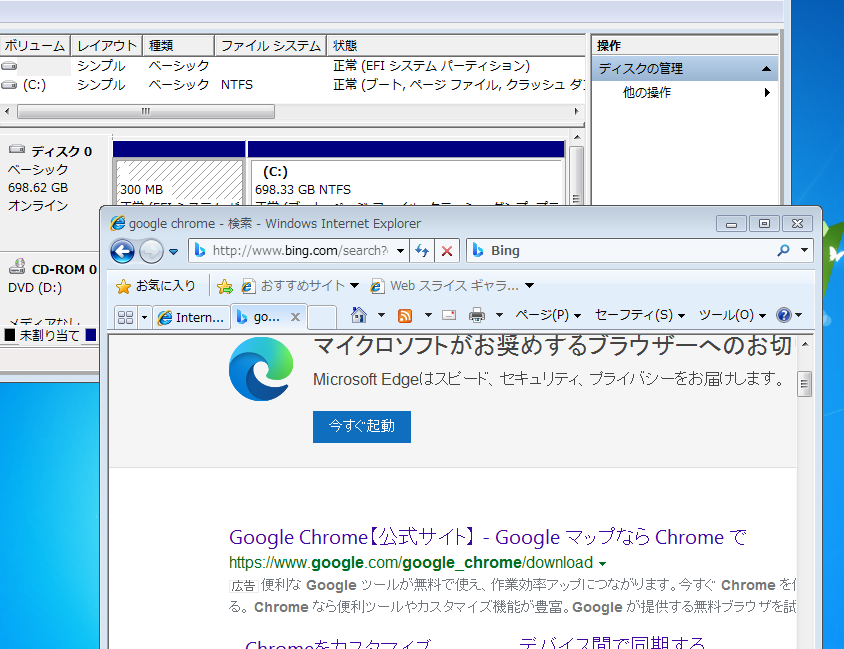Open Help via the question mark icon

784,314
